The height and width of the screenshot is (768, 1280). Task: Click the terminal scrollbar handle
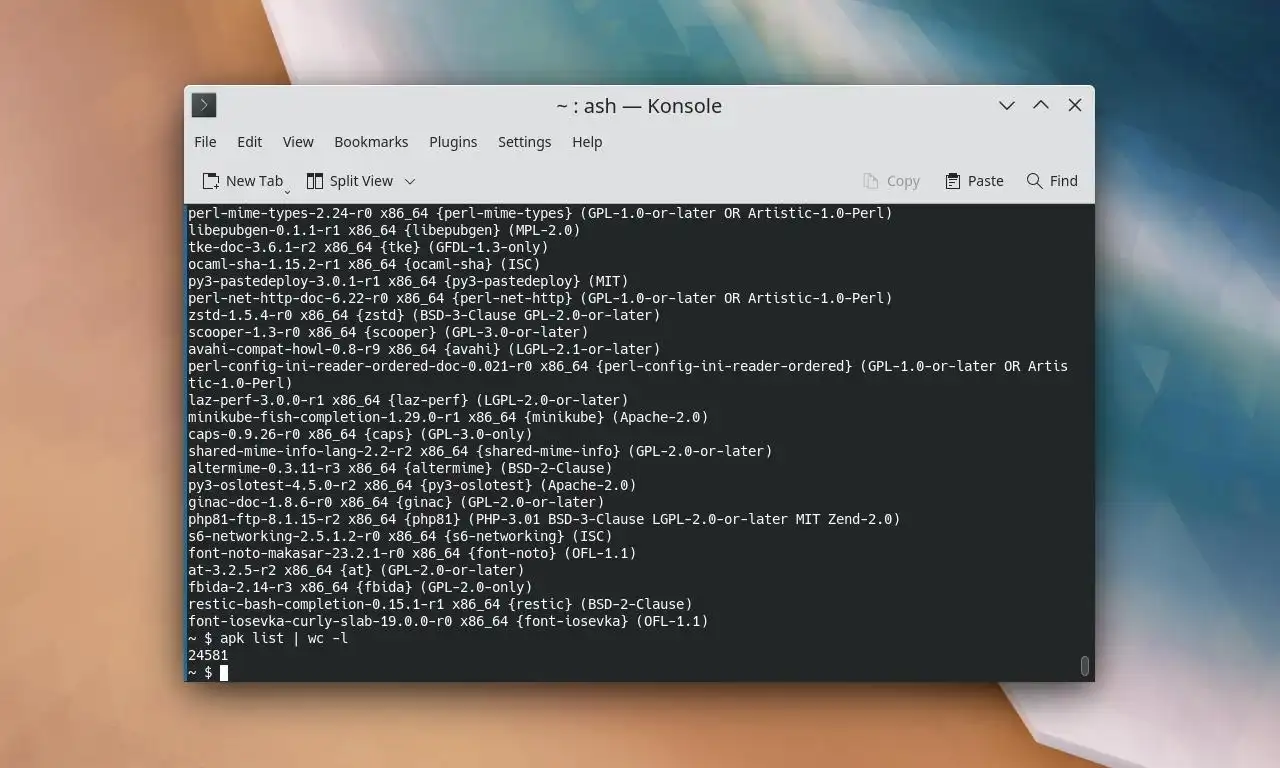pyautogui.click(x=1085, y=666)
